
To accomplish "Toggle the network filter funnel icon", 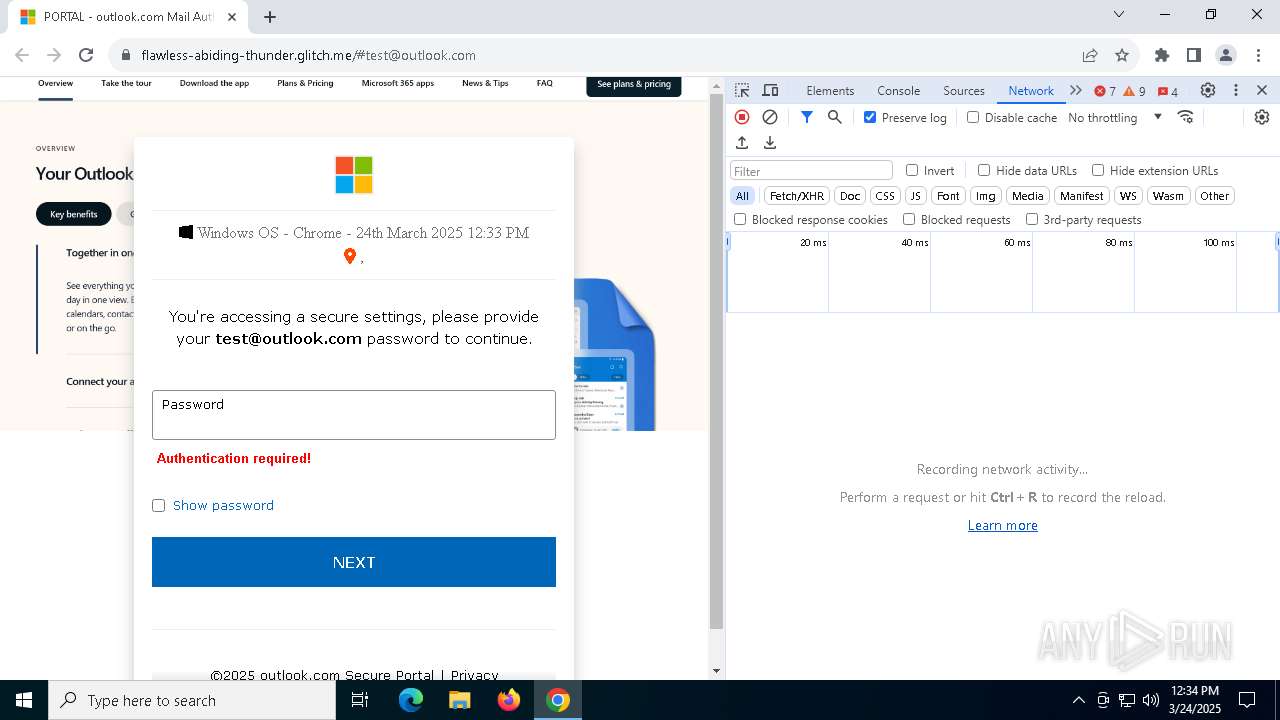I will [807, 117].
